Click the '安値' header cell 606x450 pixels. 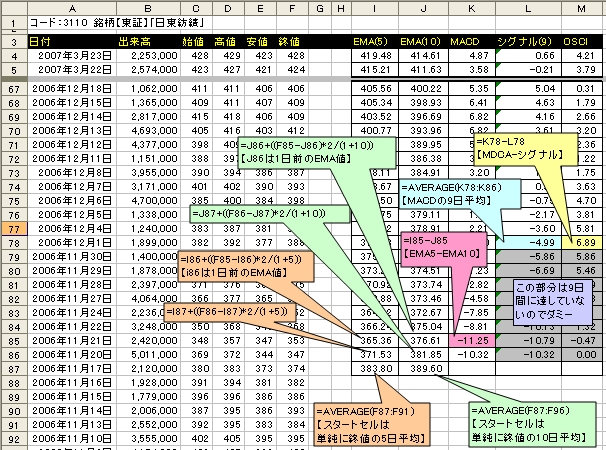click(x=260, y=42)
